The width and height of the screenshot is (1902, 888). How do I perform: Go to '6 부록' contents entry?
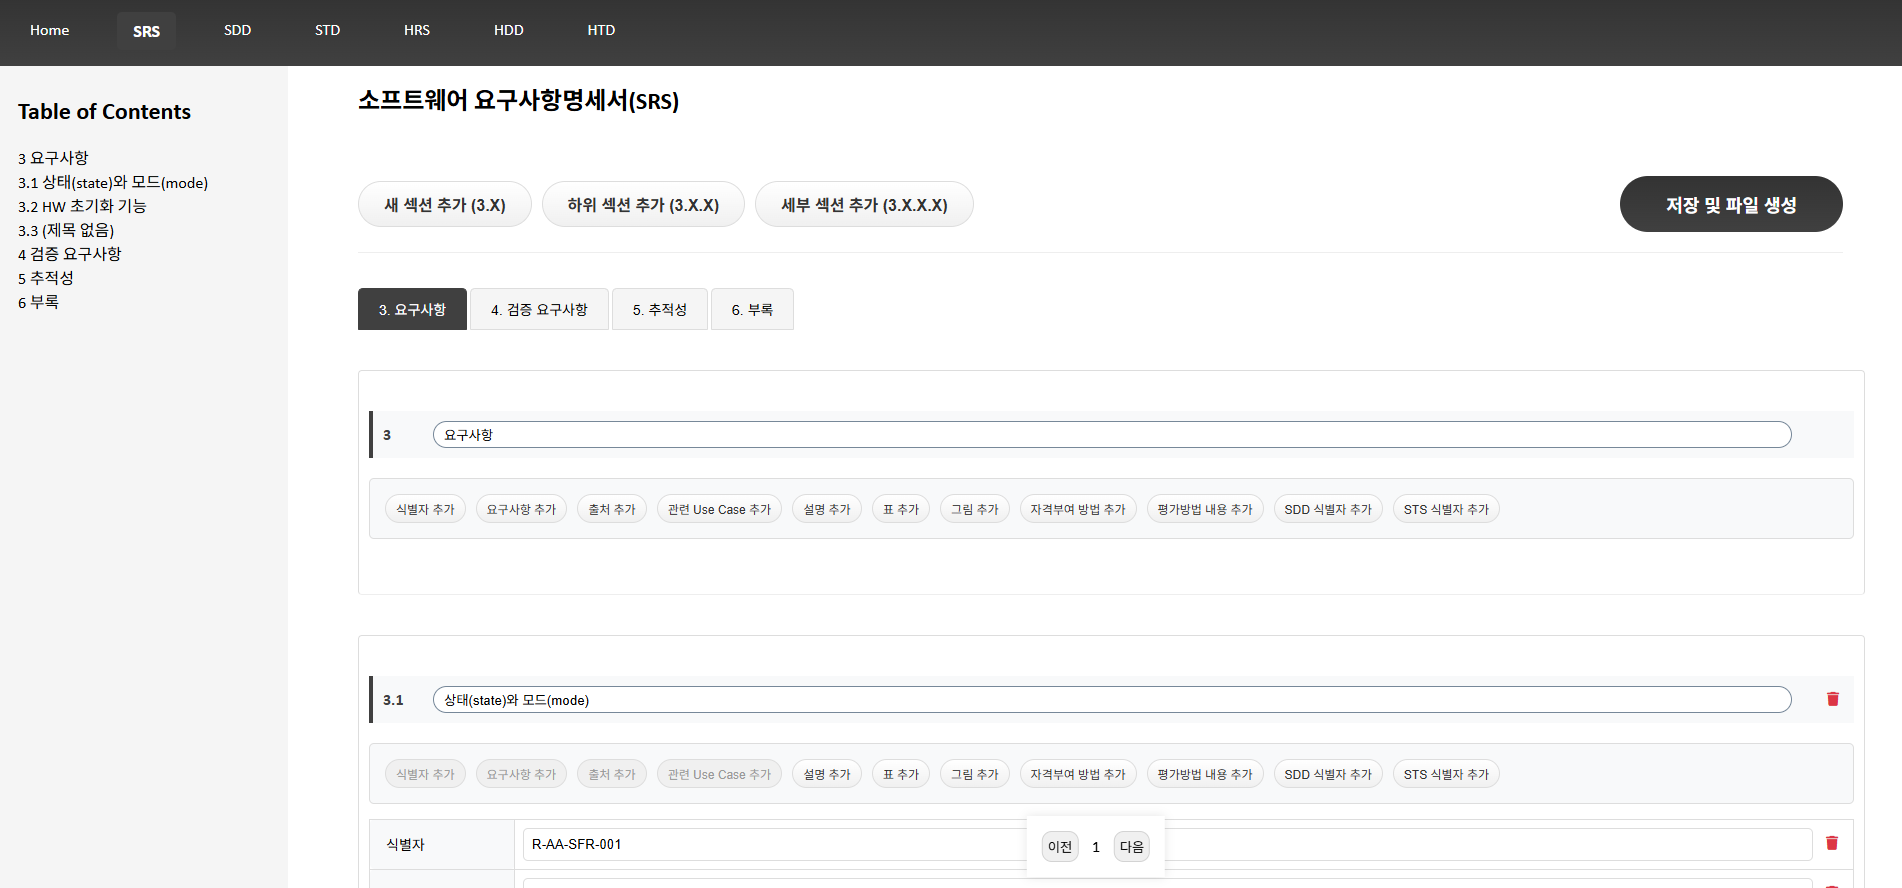tap(38, 302)
